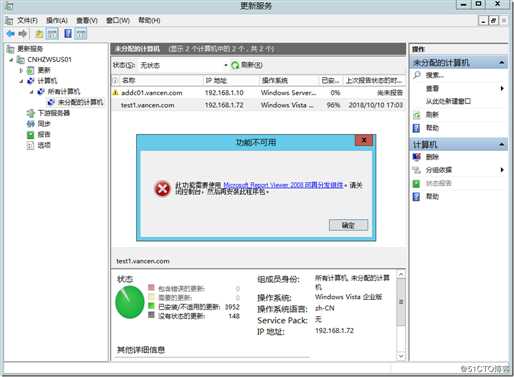The image size is (514, 377).
Task: Open the 窗口(W) menu
Action: (118, 21)
